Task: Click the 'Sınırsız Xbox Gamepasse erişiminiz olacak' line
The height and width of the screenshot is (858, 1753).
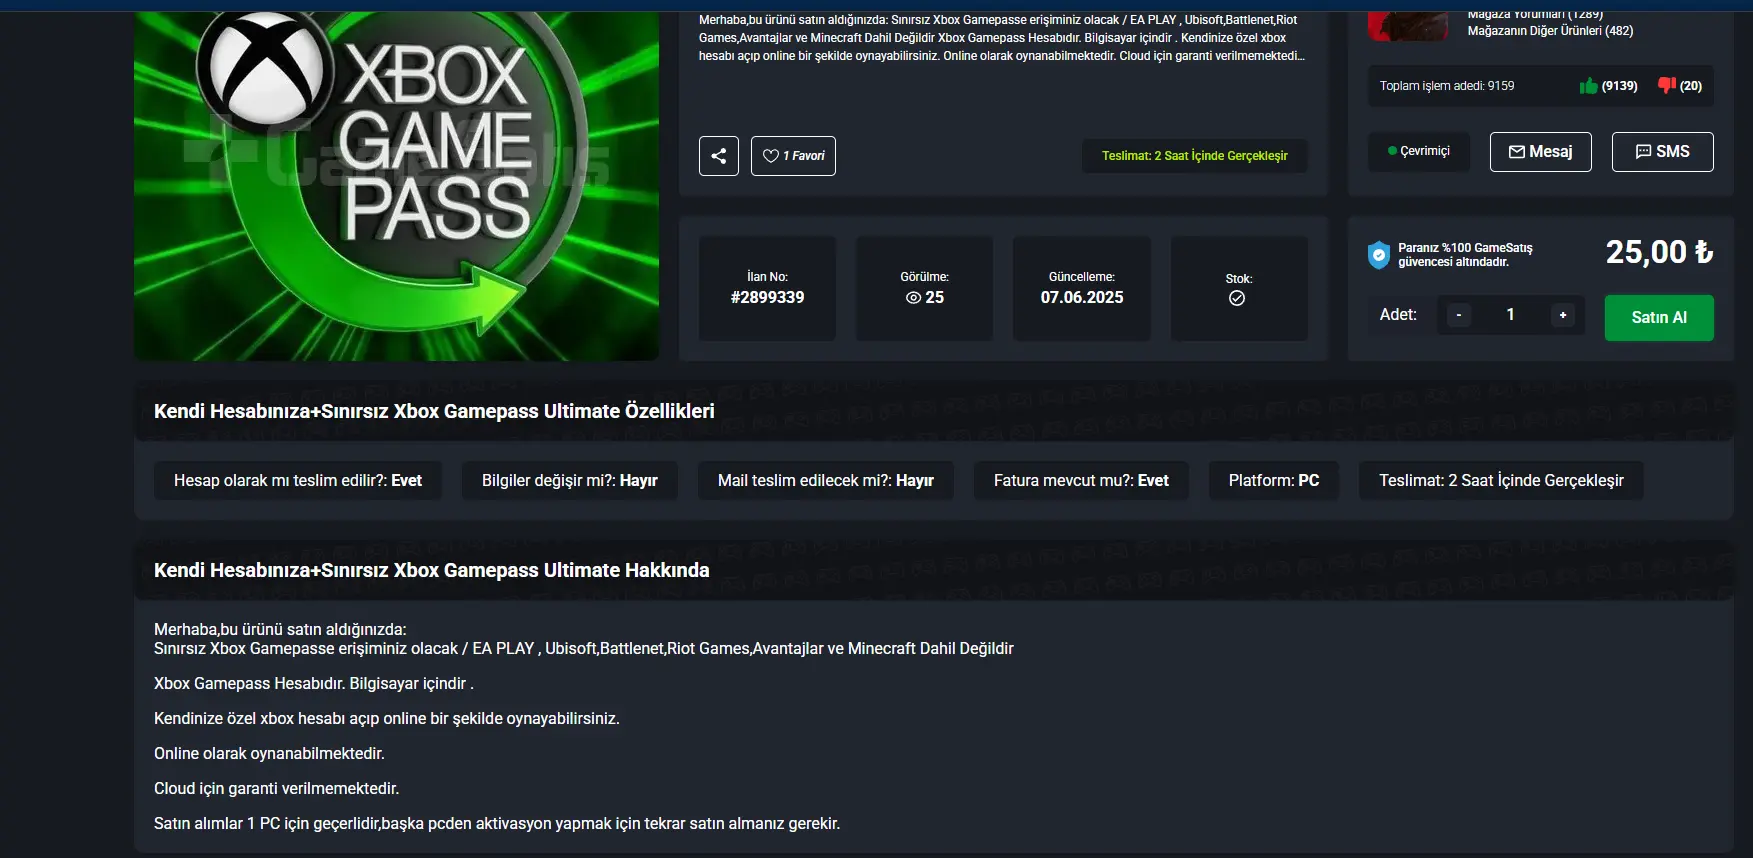Action: [x=584, y=649]
